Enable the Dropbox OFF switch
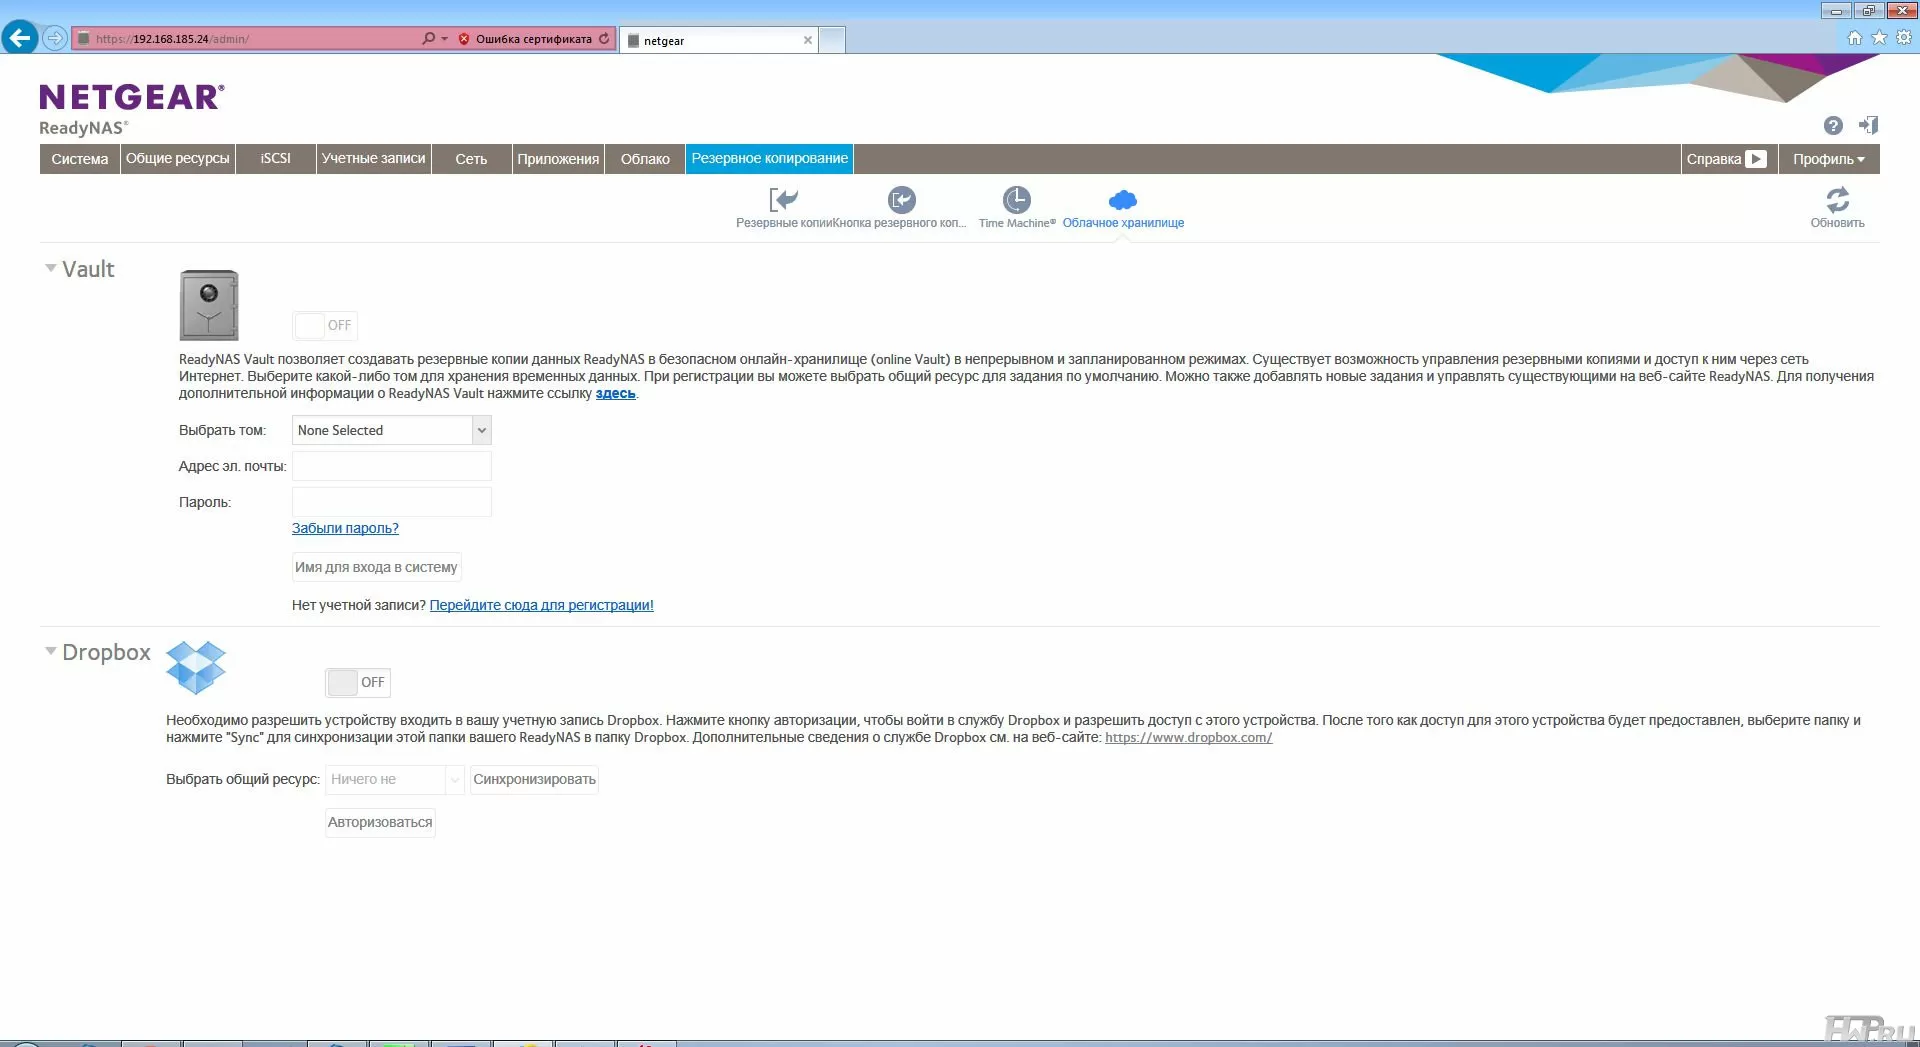This screenshot has height=1047, width=1920. coord(358,682)
